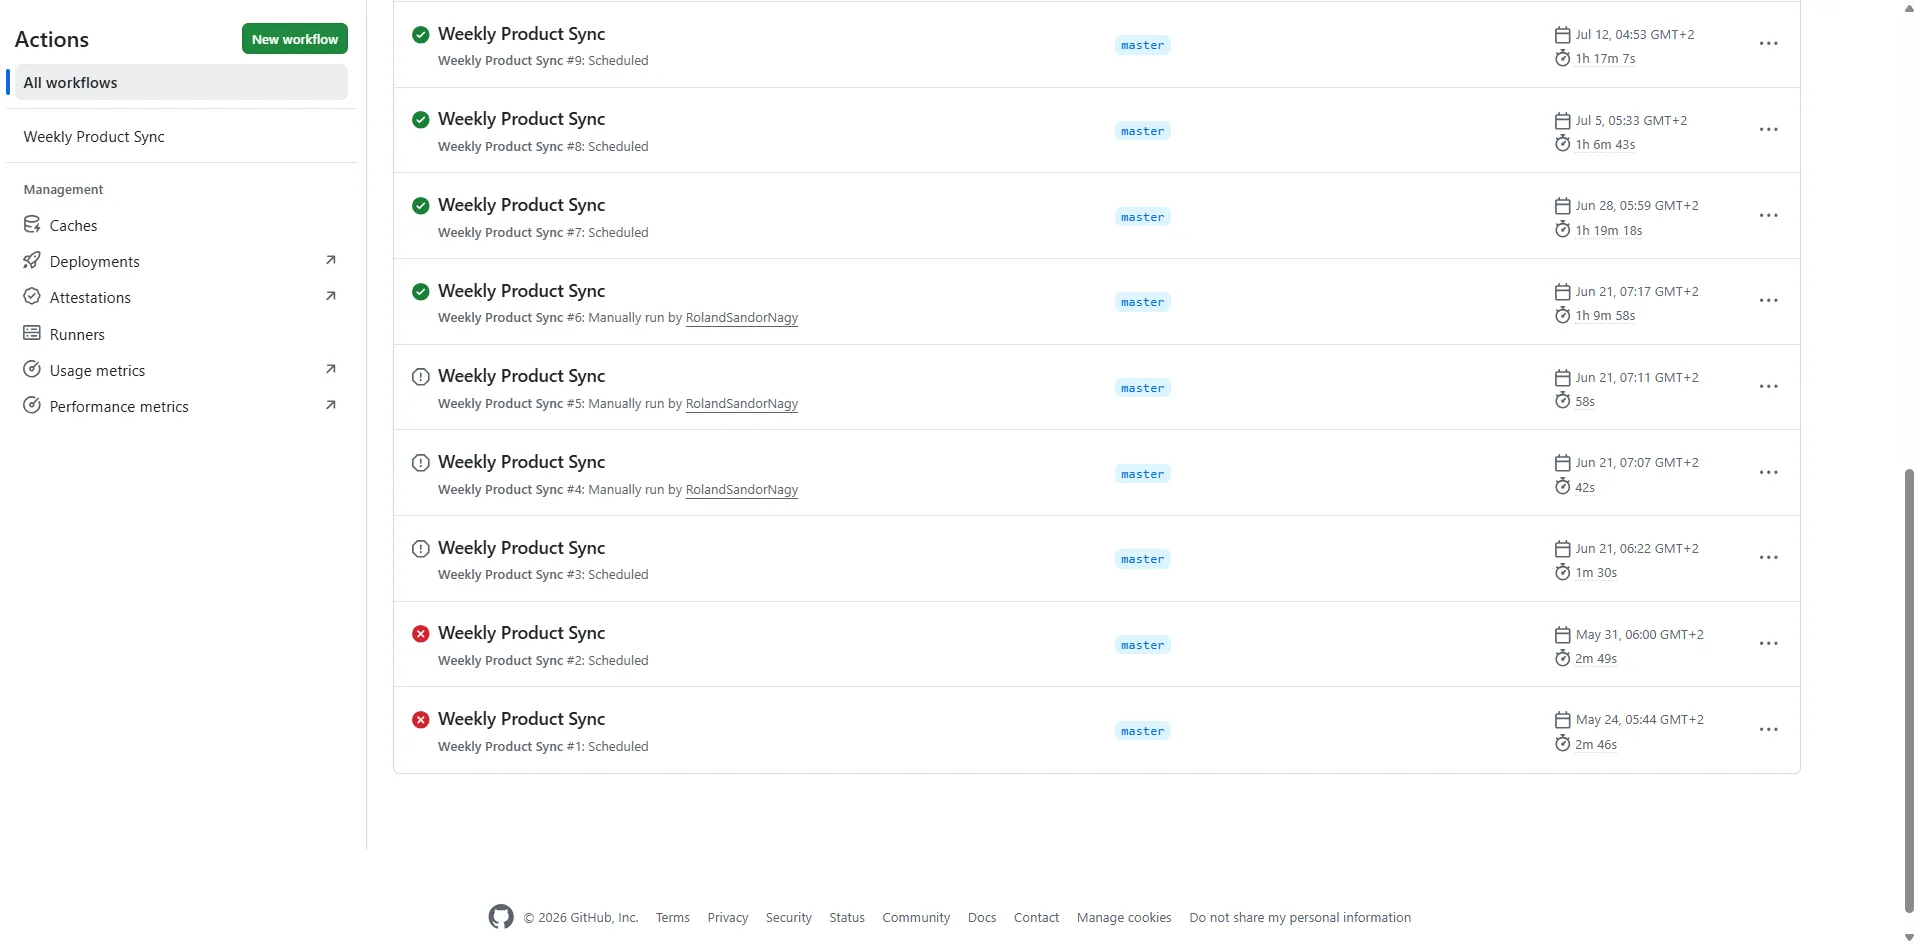This screenshot has height=944, width=1914.
Task: Click the failed status icon of run #1
Action: tap(421, 720)
